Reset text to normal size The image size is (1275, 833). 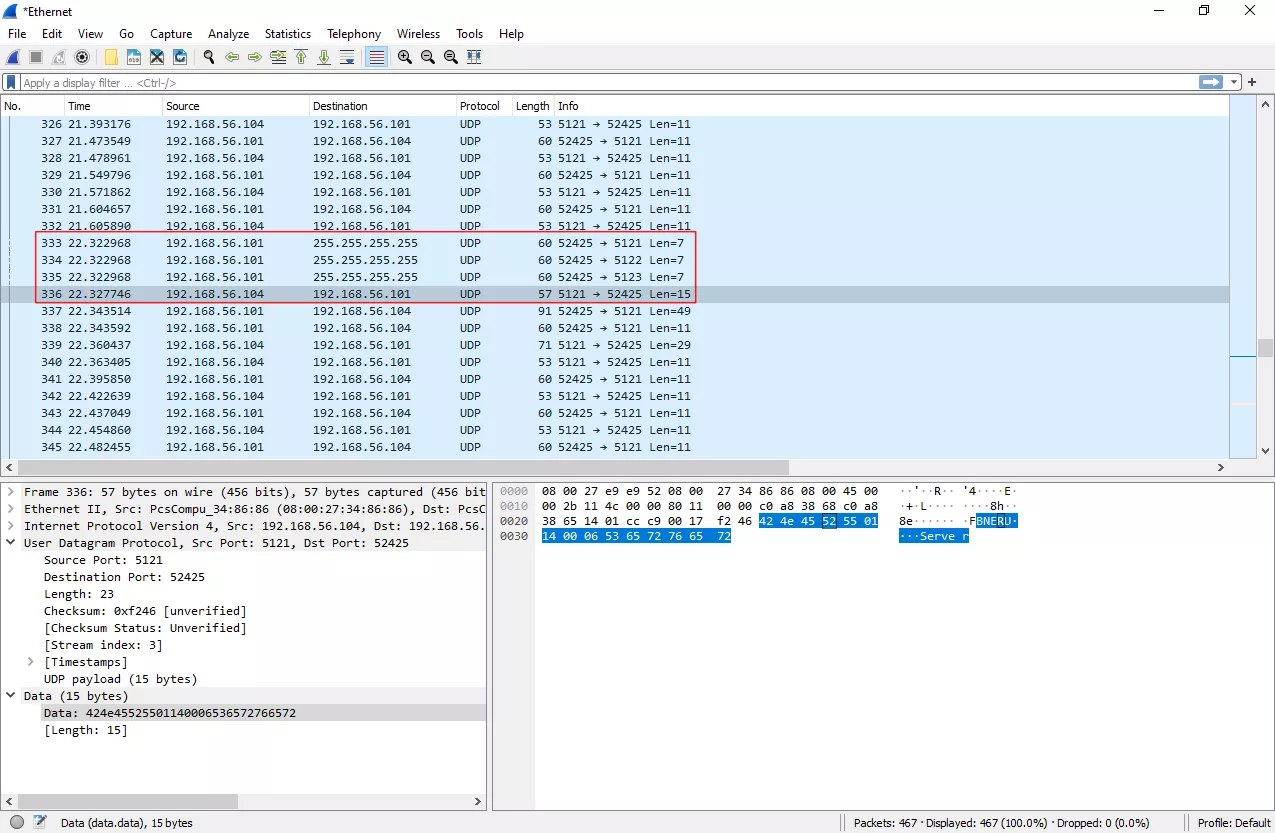coord(451,57)
